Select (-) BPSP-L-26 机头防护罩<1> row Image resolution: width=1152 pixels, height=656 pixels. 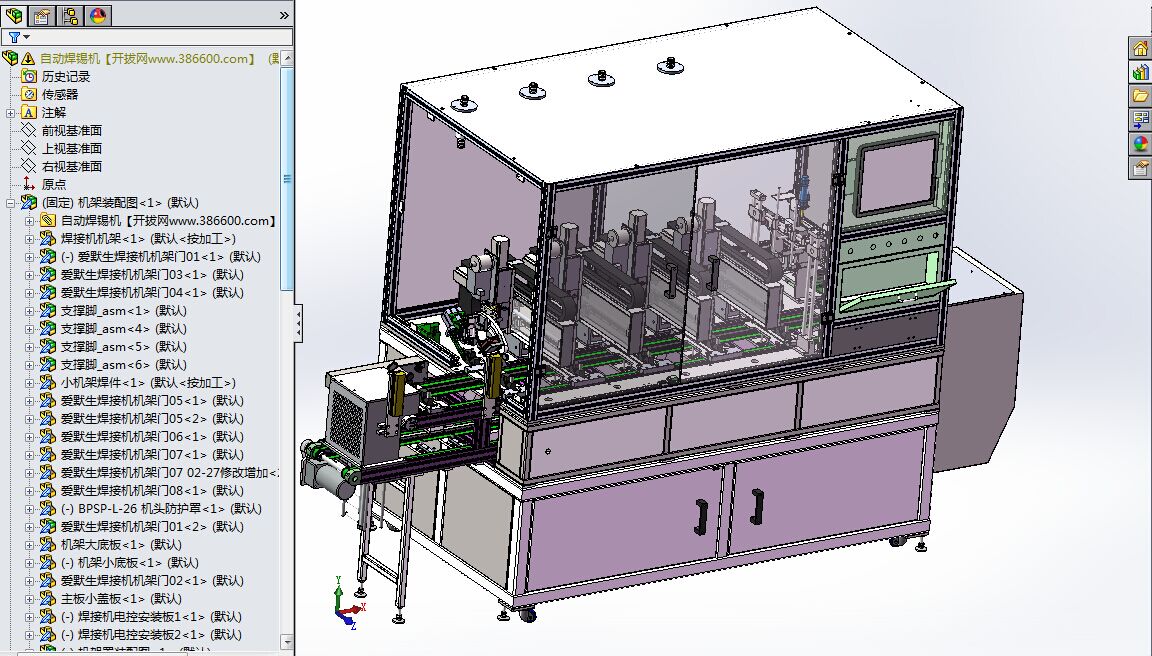[161, 508]
